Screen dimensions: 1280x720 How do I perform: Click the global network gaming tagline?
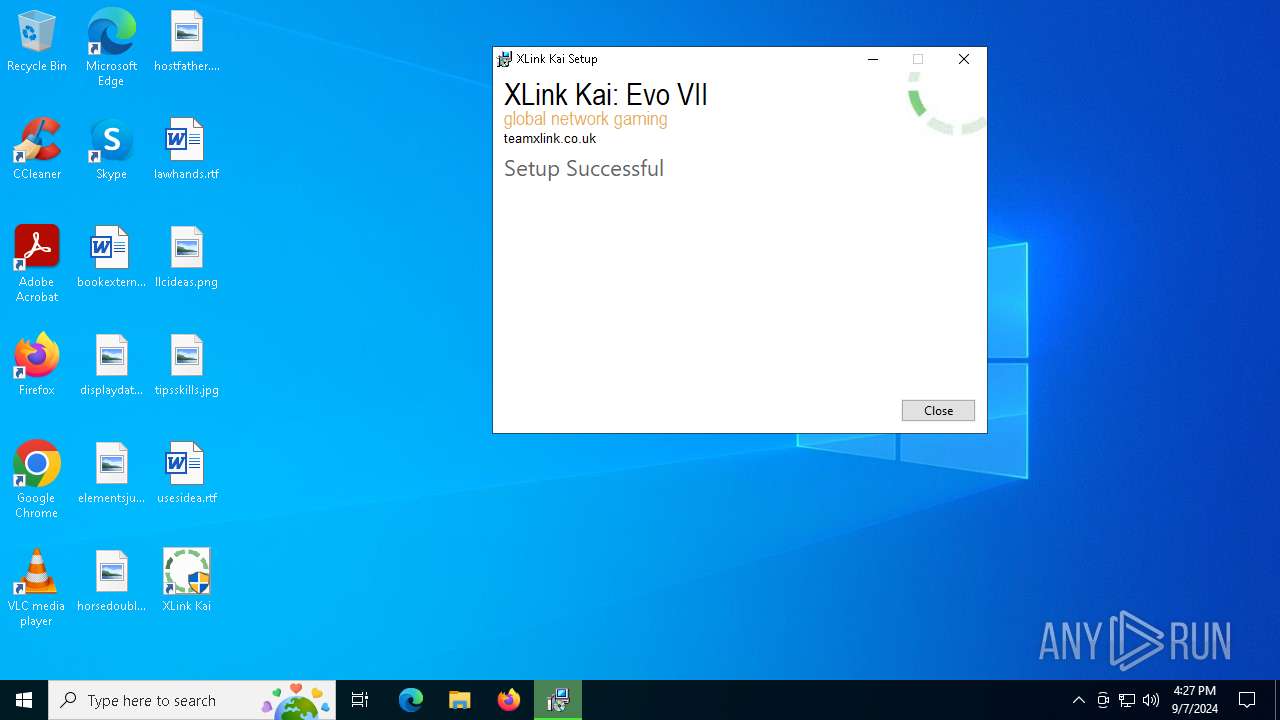tap(586, 119)
